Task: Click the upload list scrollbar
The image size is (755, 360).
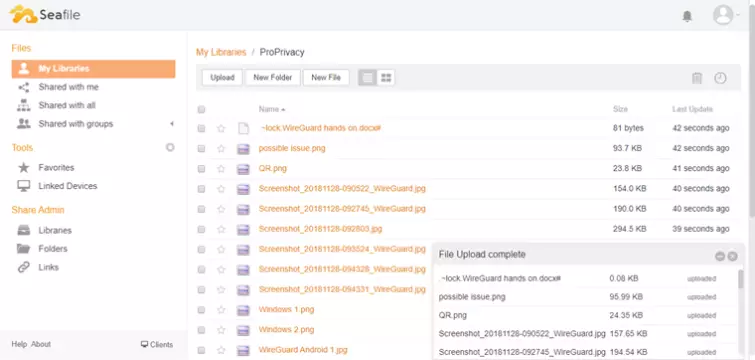Action: [x=740, y=279]
